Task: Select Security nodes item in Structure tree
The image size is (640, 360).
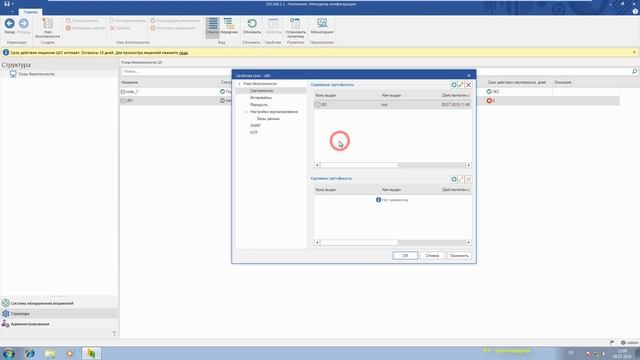Action: (36, 74)
